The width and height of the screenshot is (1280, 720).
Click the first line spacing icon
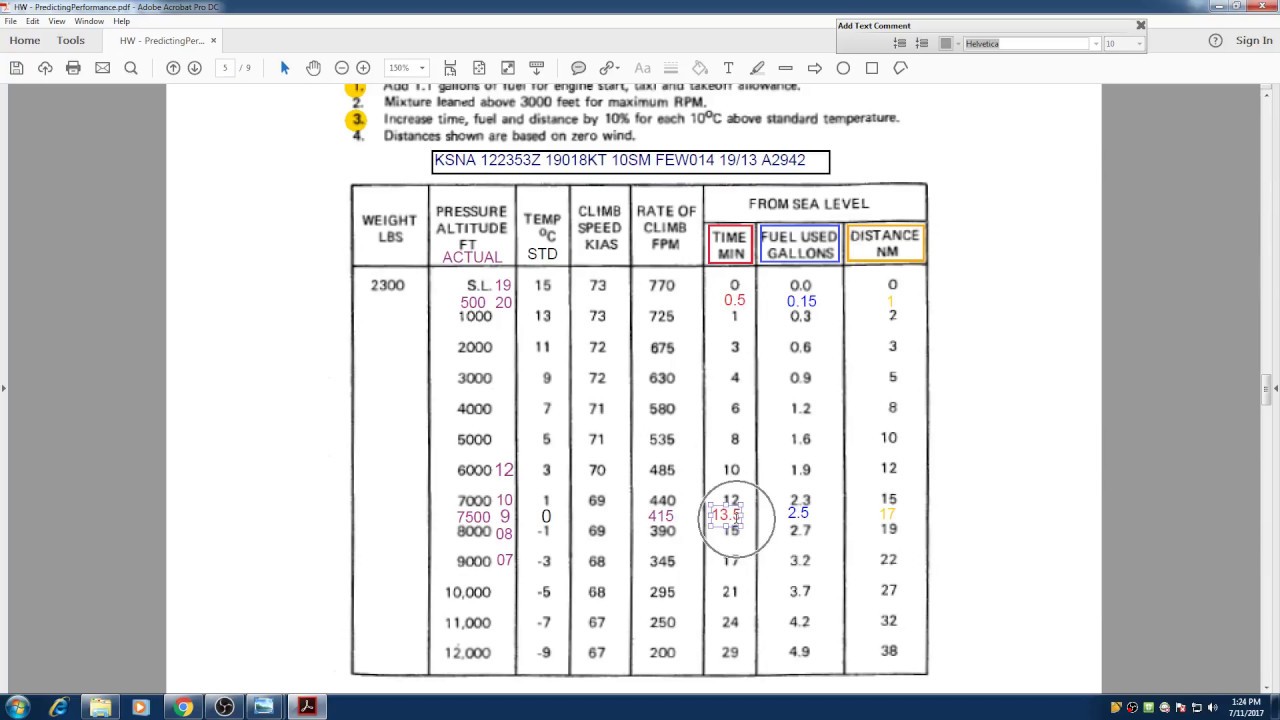click(900, 44)
